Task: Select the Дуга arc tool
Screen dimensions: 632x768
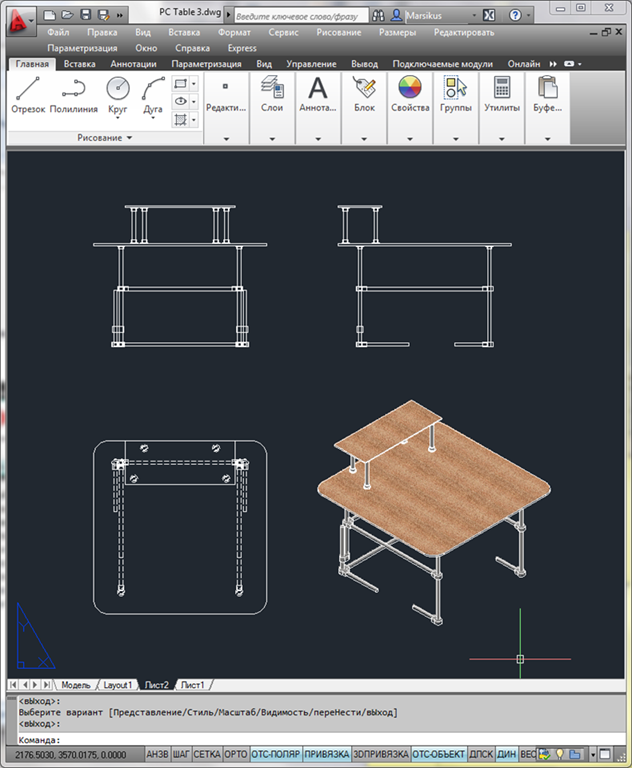Action: tap(153, 96)
